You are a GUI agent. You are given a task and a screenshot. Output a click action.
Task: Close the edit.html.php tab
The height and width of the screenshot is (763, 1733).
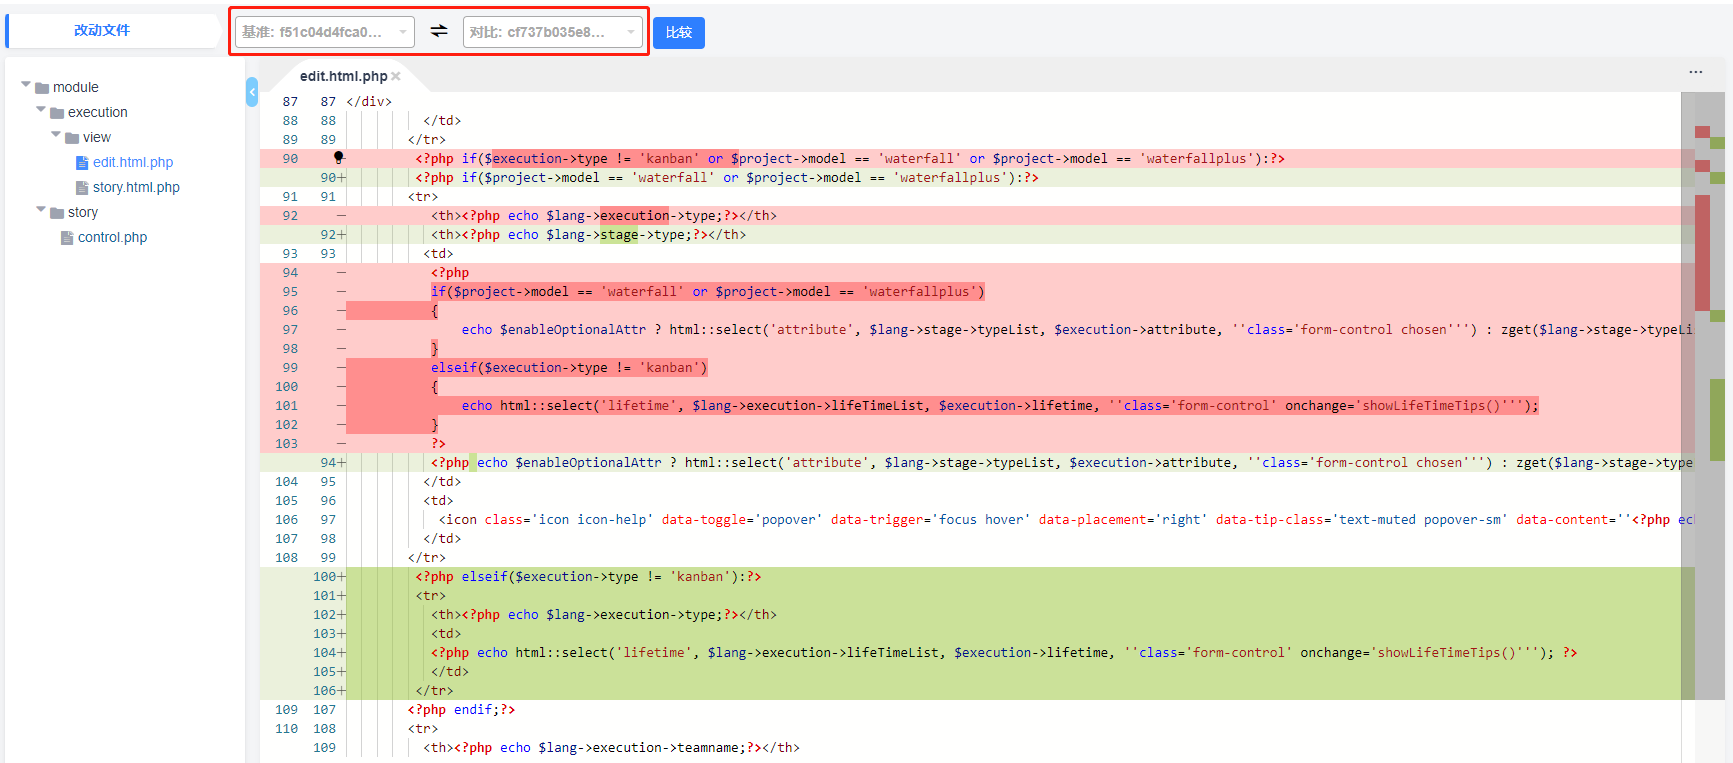[x=396, y=76]
